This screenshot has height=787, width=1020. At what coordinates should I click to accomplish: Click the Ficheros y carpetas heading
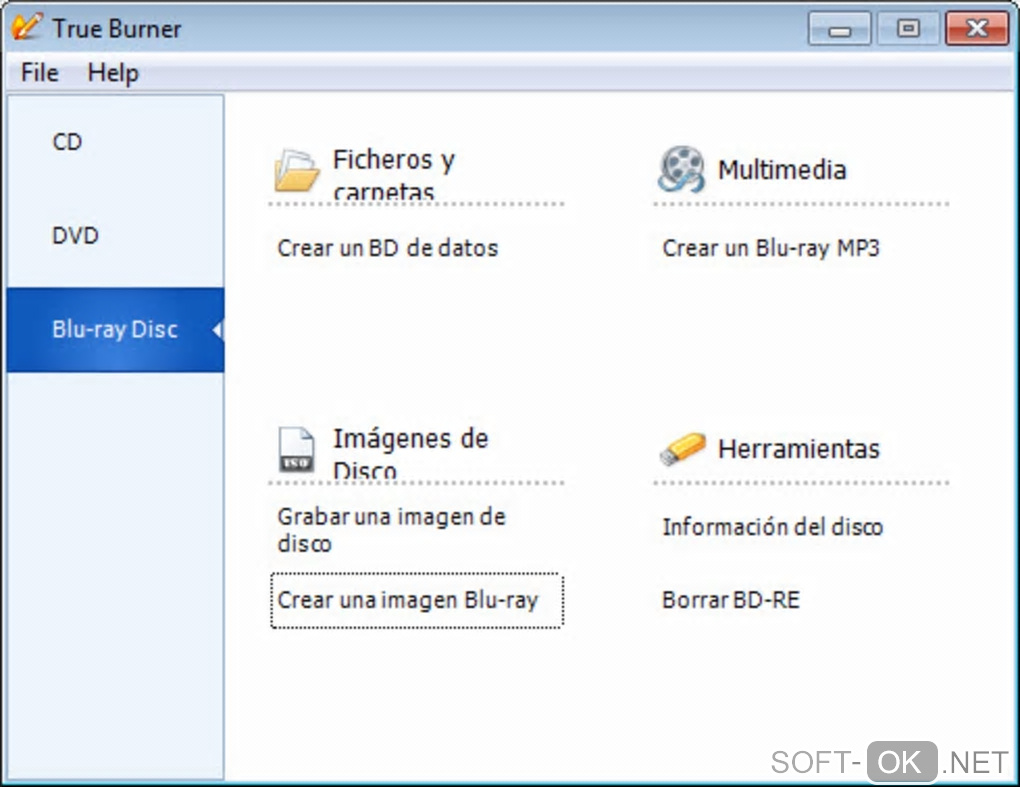pos(394,174)
